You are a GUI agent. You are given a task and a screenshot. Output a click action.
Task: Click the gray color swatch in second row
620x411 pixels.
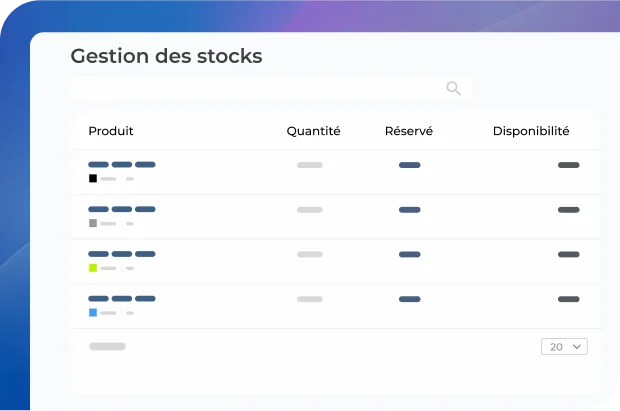tap(93, 223)
